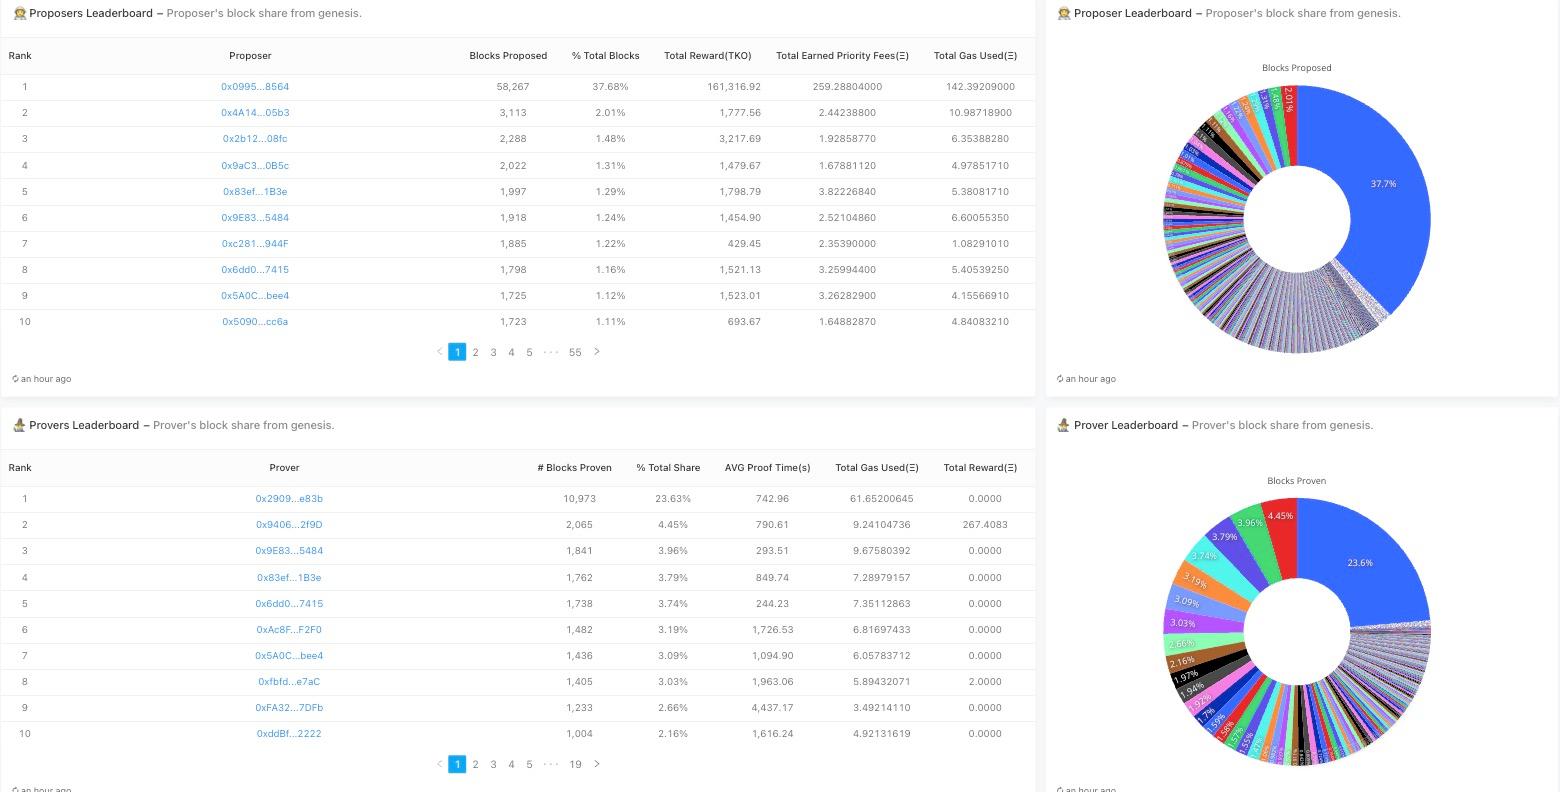The image size is (1560, 792).
Task: Sort by % Total Blocks column
Action: tap(605, 56)
